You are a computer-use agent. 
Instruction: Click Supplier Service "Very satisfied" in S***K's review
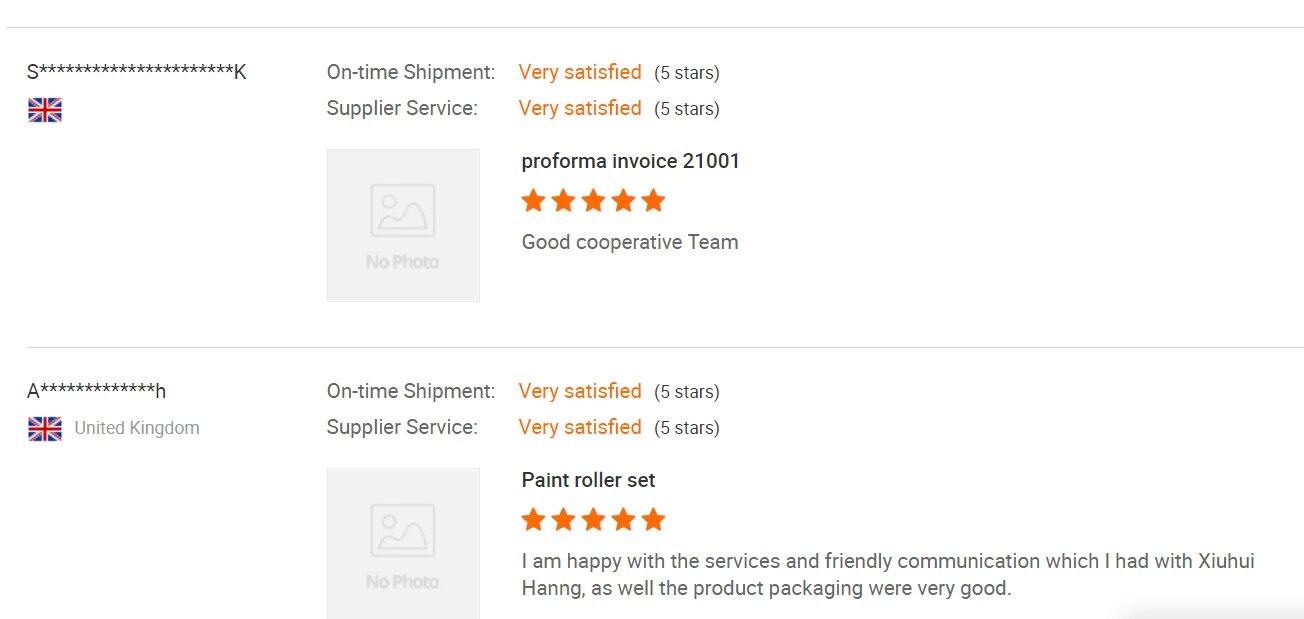(x=580, y=108)
